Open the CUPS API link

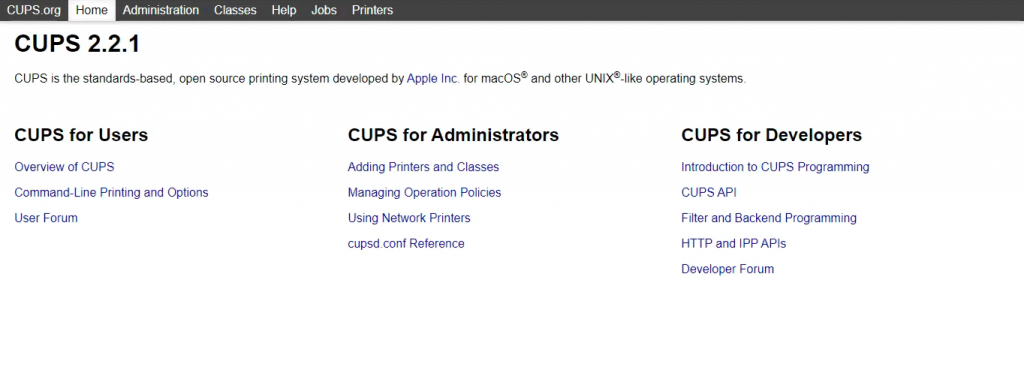709,193
